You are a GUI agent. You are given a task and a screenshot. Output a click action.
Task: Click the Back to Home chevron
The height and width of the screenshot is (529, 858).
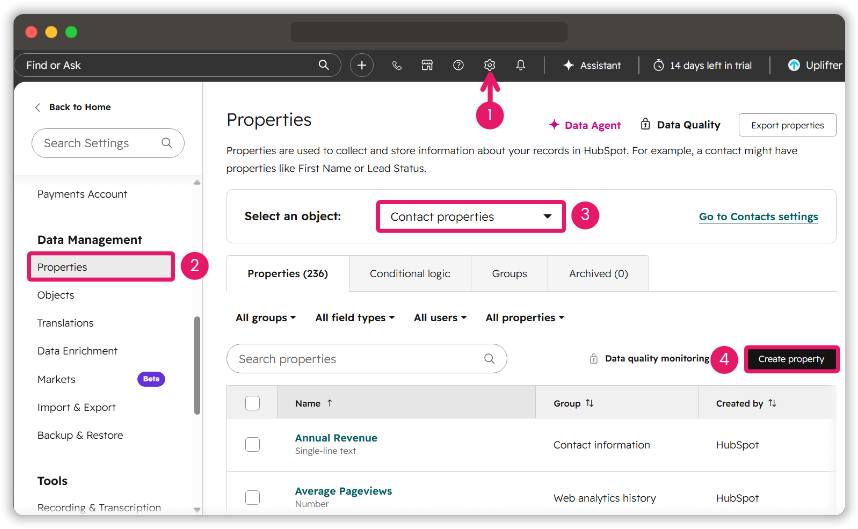(38, 107)
